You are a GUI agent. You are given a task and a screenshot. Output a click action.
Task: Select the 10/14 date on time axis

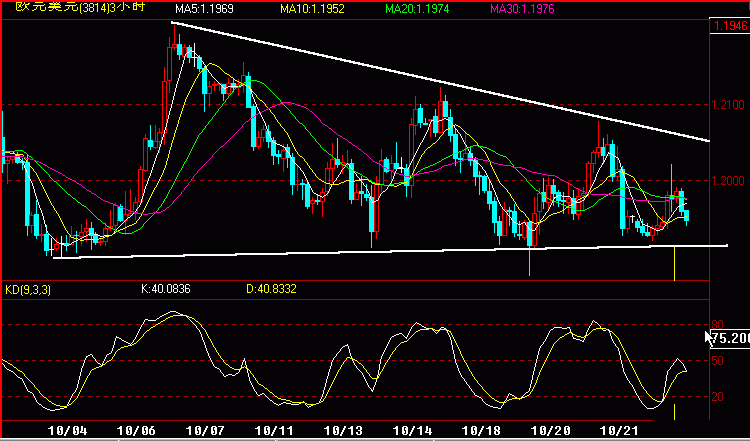pos(412,430)
